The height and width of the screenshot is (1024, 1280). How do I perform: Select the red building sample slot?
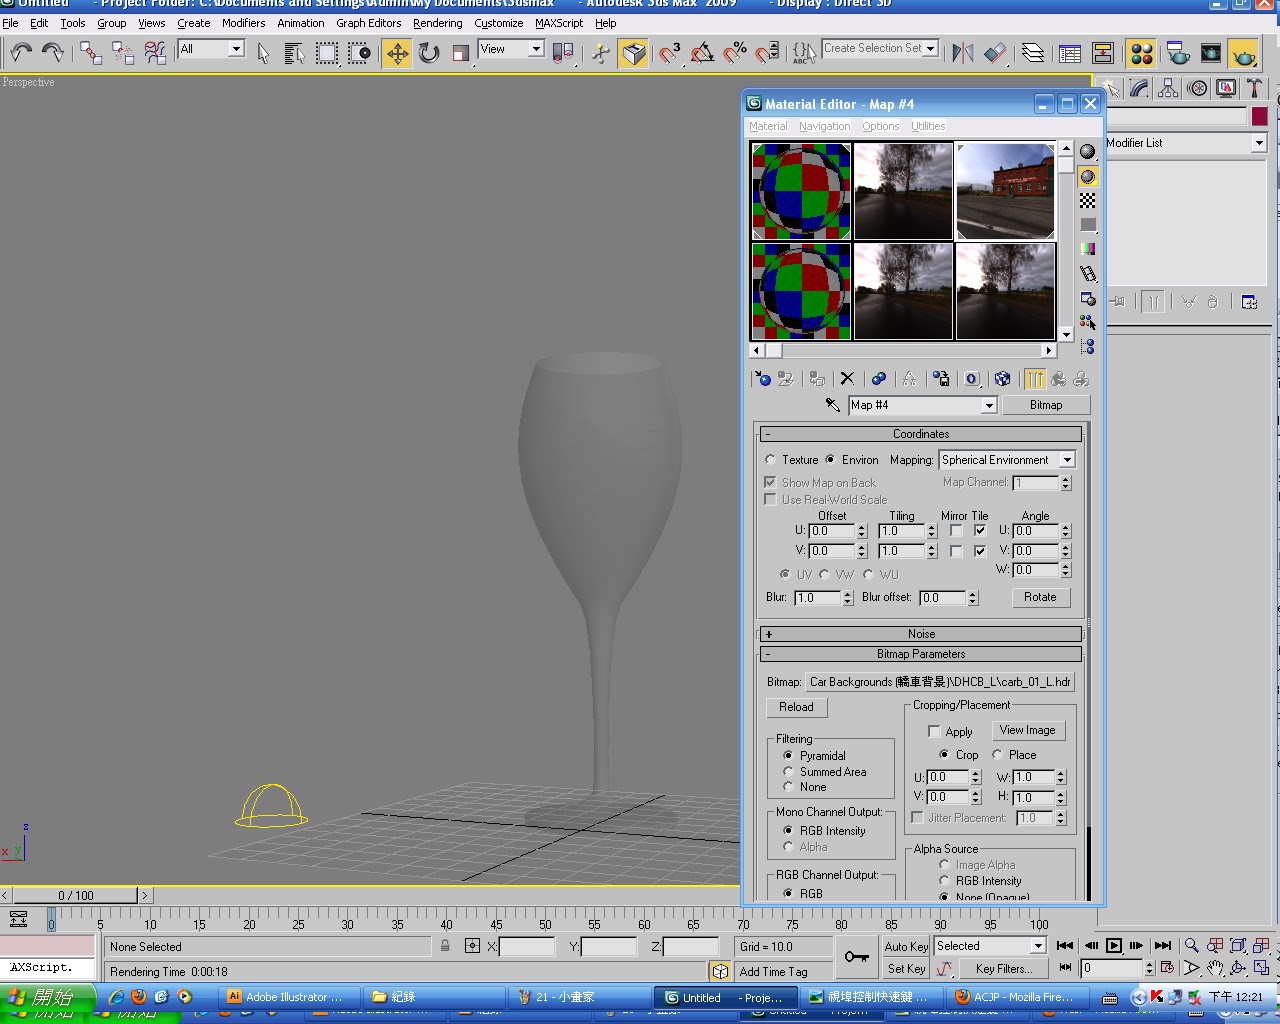pos(1005,191)
